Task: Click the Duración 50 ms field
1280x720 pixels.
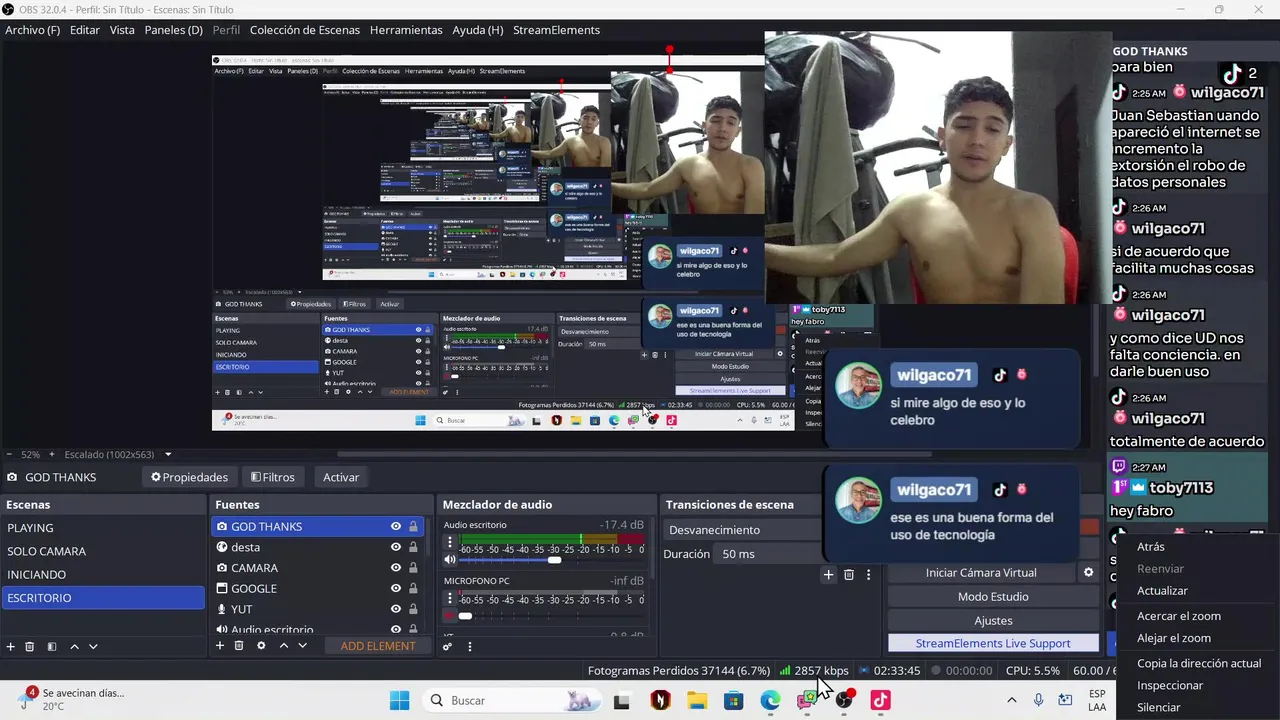Action: tap(767, 554)
